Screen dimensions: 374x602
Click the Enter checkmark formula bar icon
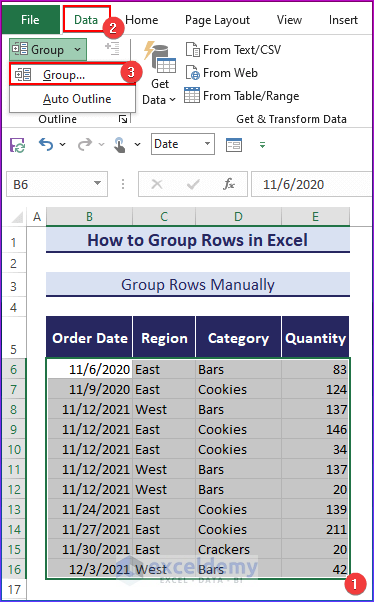pos(192,185)
